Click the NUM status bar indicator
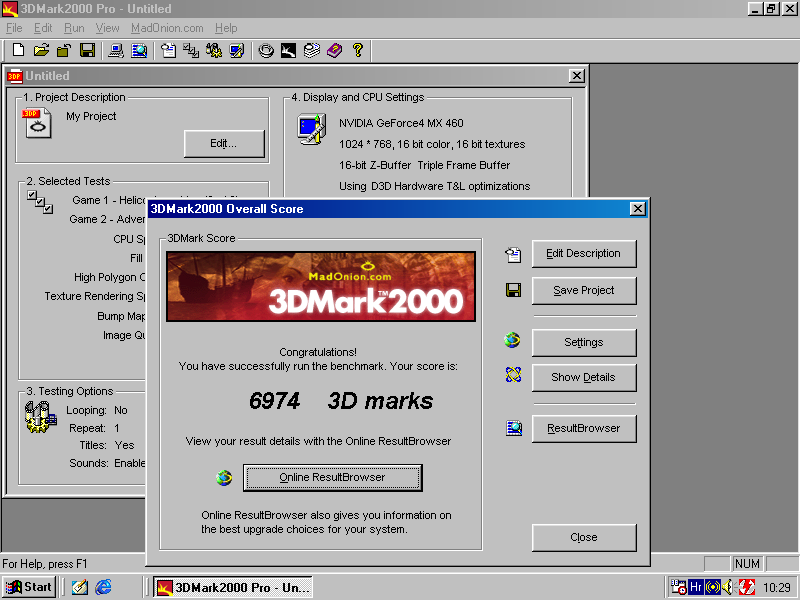This screenshot has width=800, height=600. [x=747, y=564]
